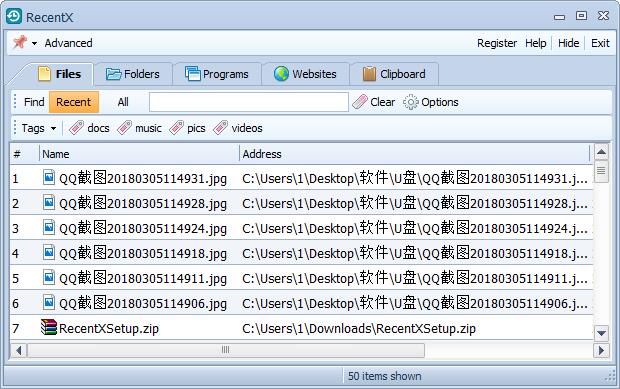Screen dimensions: 620x389
Task: Filter by the videos tag
Action: (238, 128)
